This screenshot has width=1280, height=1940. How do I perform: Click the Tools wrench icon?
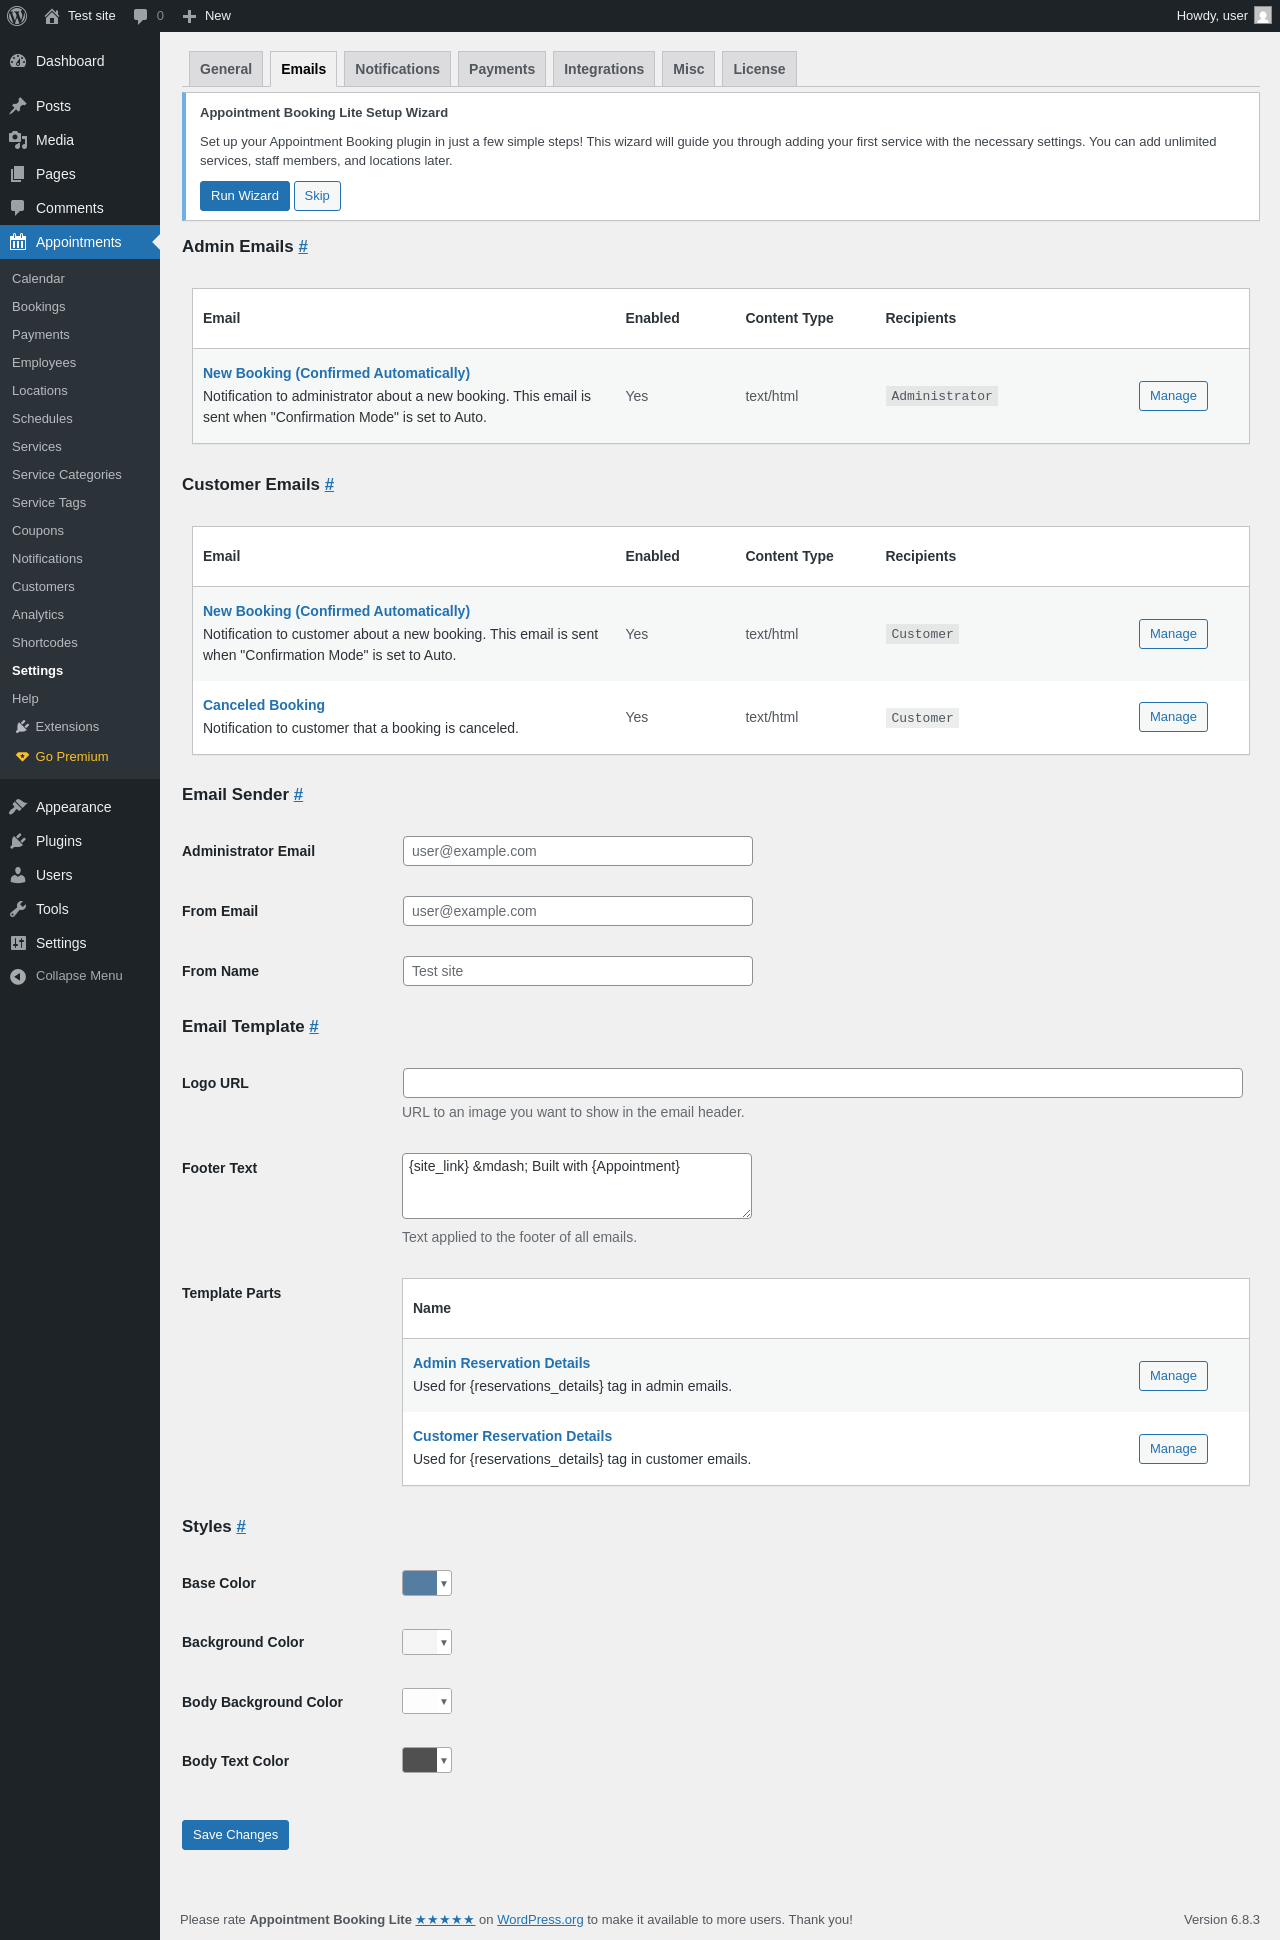[x=18, y=909]
